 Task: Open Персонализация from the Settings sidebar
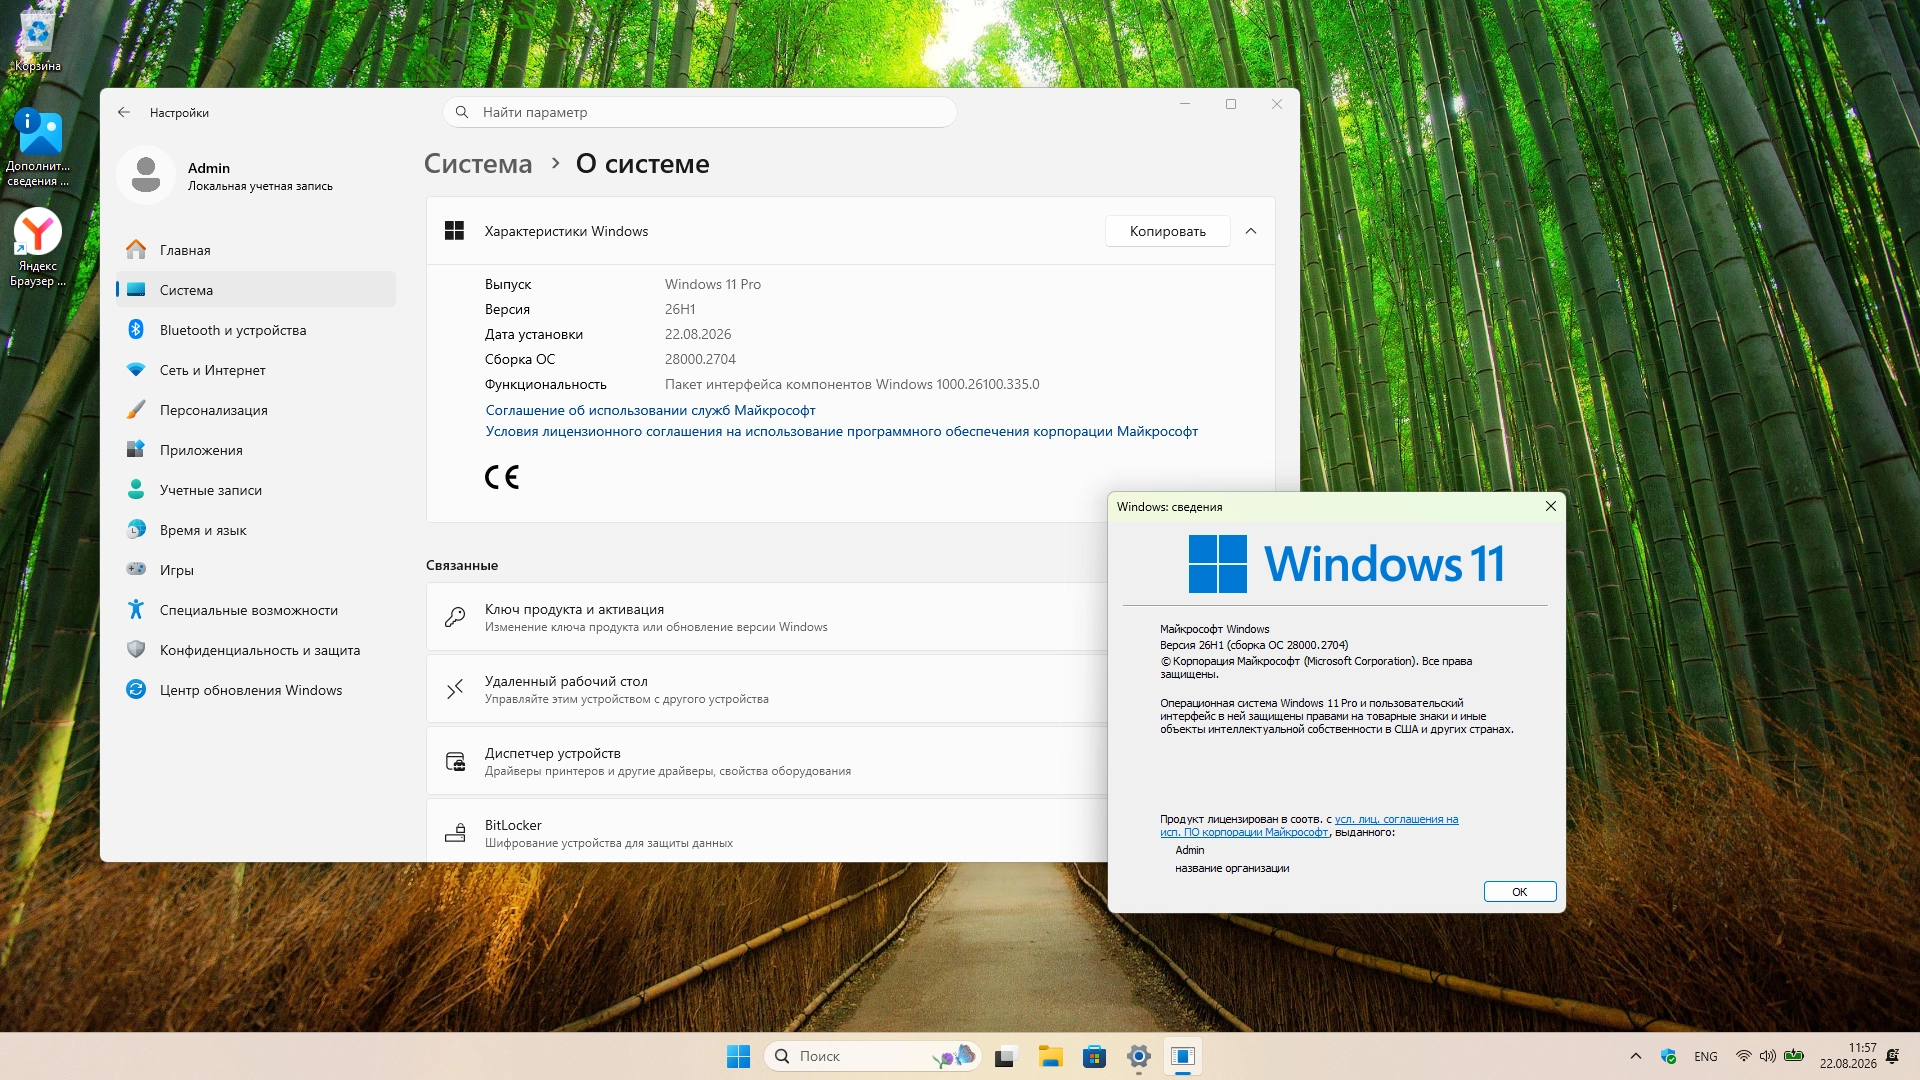tap(256, 410)
